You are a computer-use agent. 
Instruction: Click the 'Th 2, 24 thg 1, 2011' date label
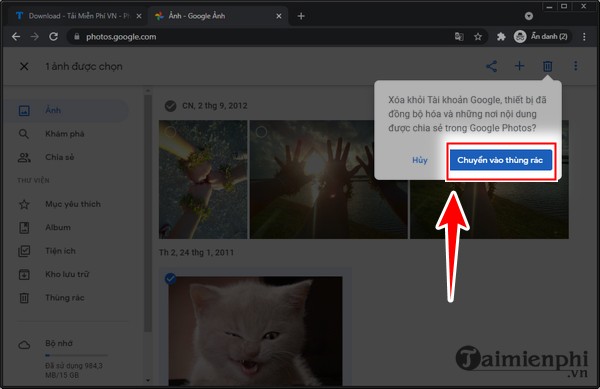click(196, 252)
